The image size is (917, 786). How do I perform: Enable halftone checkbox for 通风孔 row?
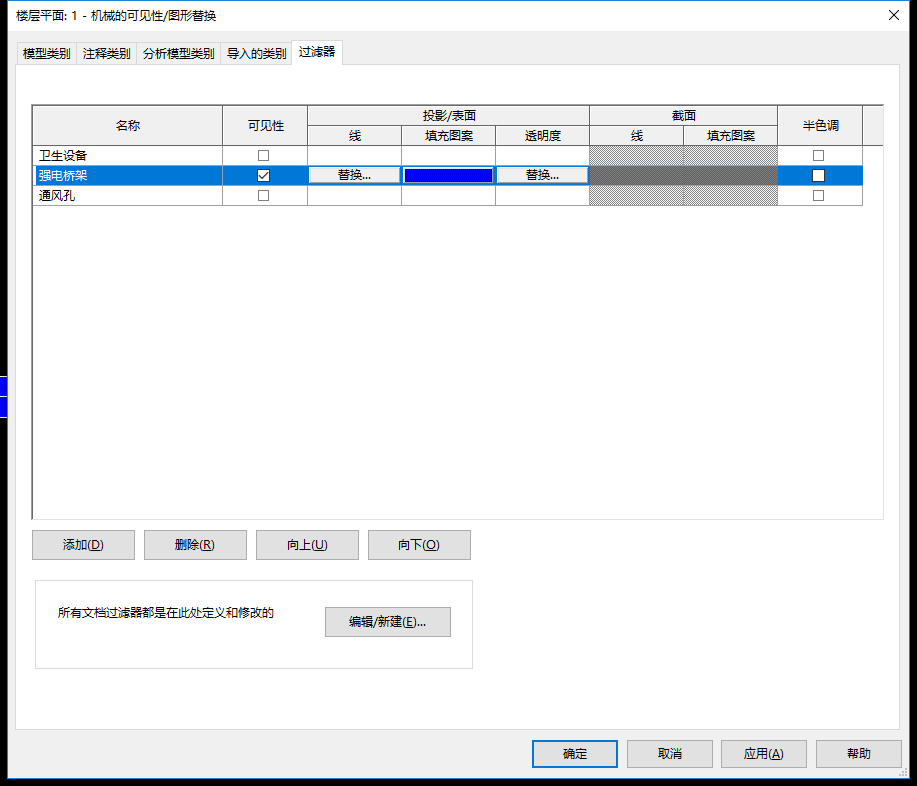click(819, 195)
